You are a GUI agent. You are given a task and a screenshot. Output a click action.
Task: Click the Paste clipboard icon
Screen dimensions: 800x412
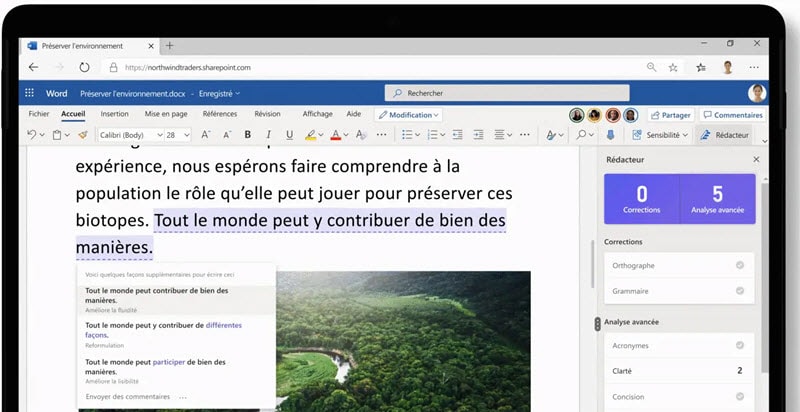pyautogui.click(x=57, y=135)
